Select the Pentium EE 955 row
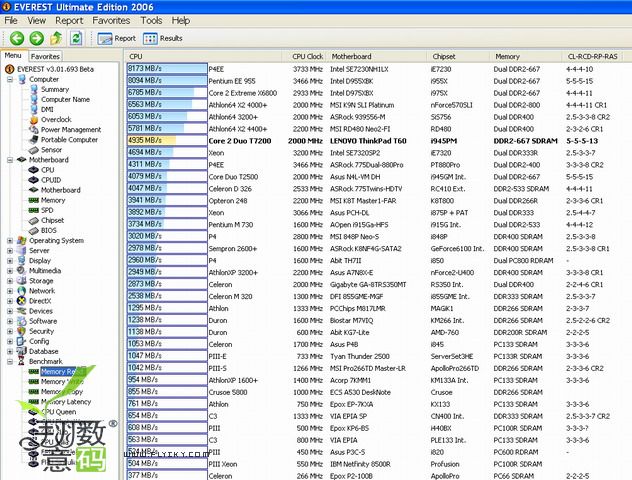Image resolution: width=632 pixels, height=480 pixels. coord(378,81)
